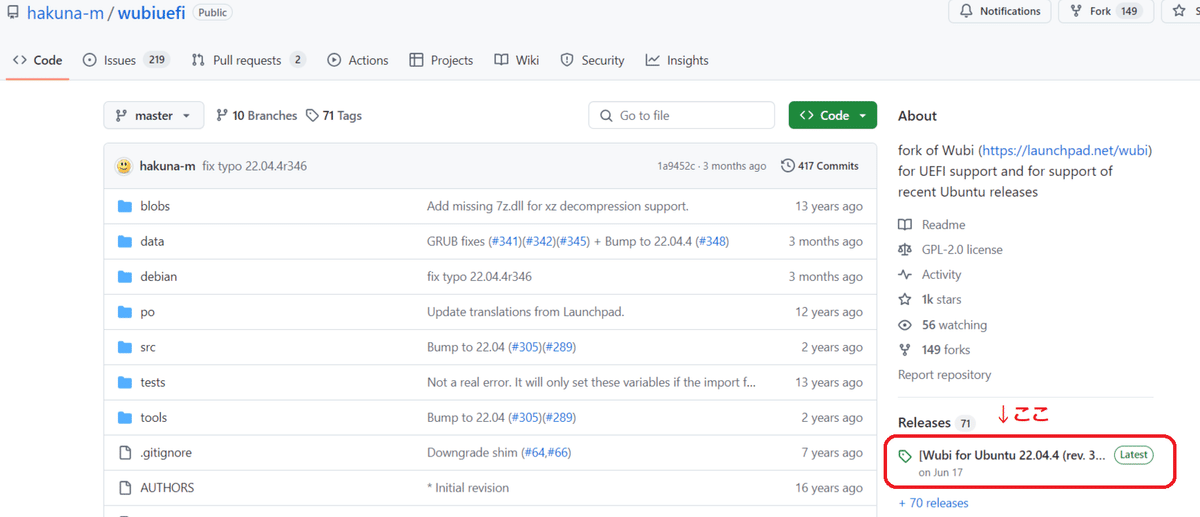The image size is (1200, 517).
Task: Show the + 70 releases link
Action: [933, 503]
